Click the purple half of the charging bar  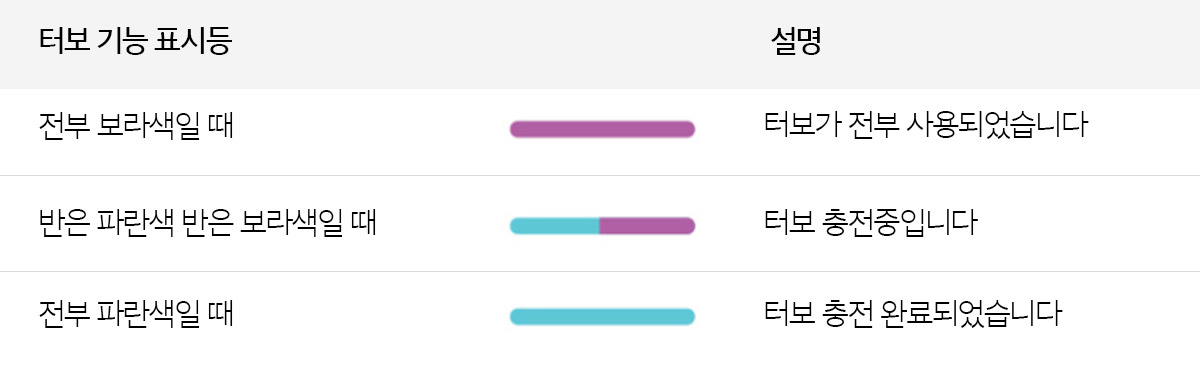coord(647,226)
